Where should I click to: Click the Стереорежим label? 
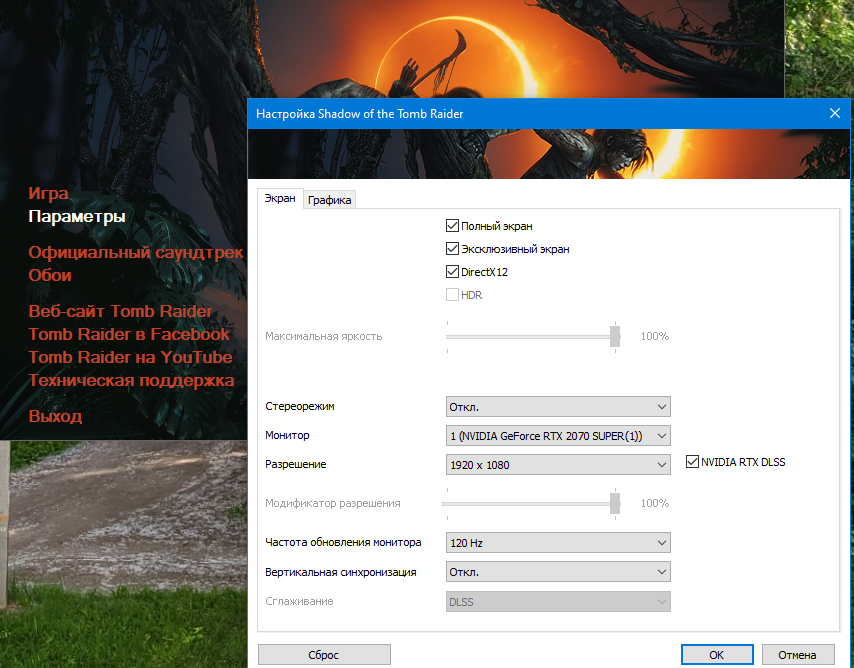pos(300,406)
